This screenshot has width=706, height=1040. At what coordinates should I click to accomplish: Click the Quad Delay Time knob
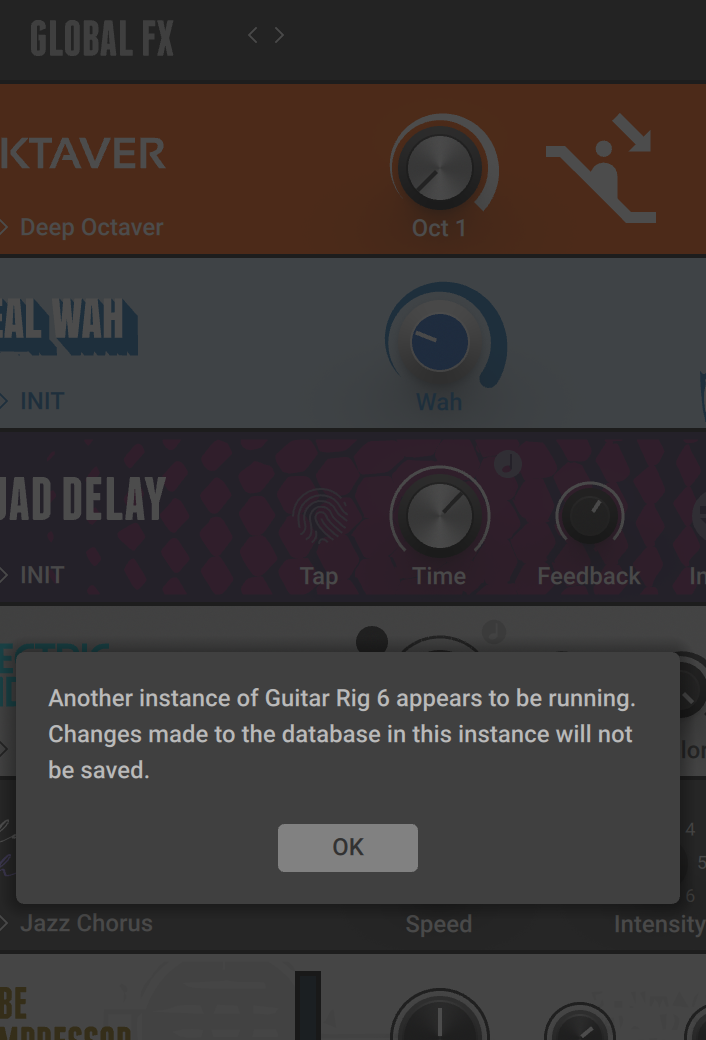pos(440,515)
